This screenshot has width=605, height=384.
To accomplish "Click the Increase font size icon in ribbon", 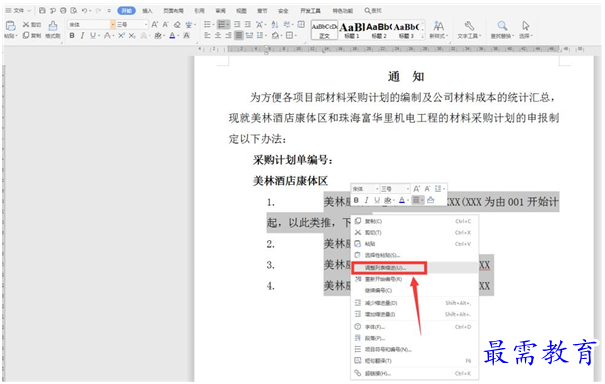I will [x=155, y=25].
